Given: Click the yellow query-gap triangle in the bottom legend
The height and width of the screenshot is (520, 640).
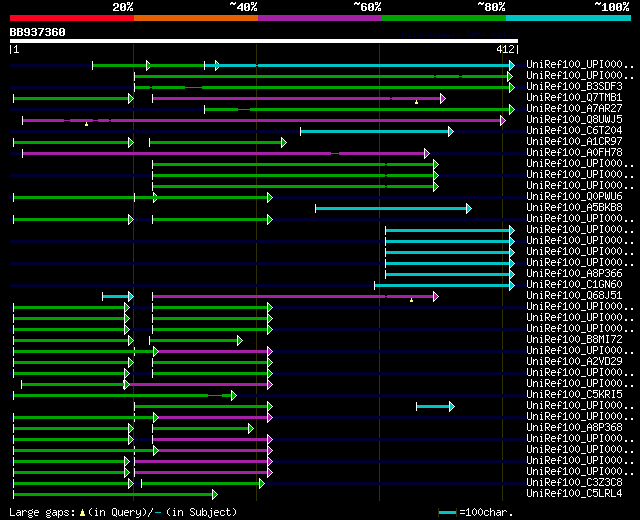Looking at the screenshot, I should pos(82,513).
